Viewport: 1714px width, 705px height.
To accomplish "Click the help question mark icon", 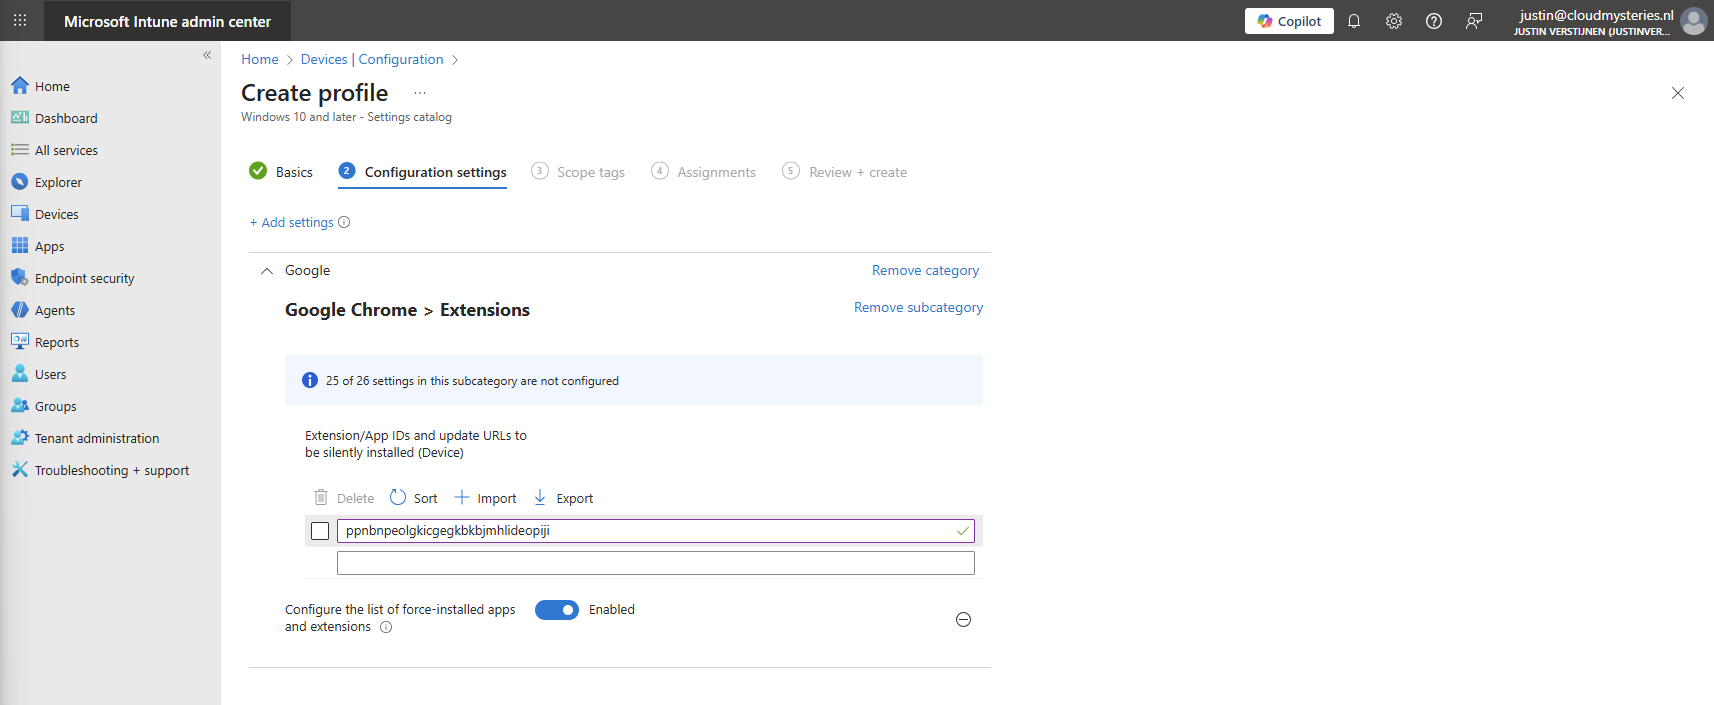I will tap(1434, 21).
